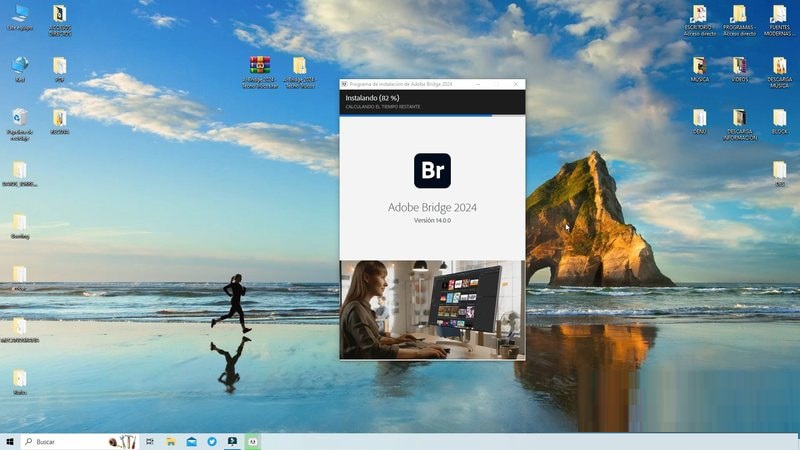Click the installer promo photo
Image resolution: width=800 pixels, height=450 pixels.
432,309
